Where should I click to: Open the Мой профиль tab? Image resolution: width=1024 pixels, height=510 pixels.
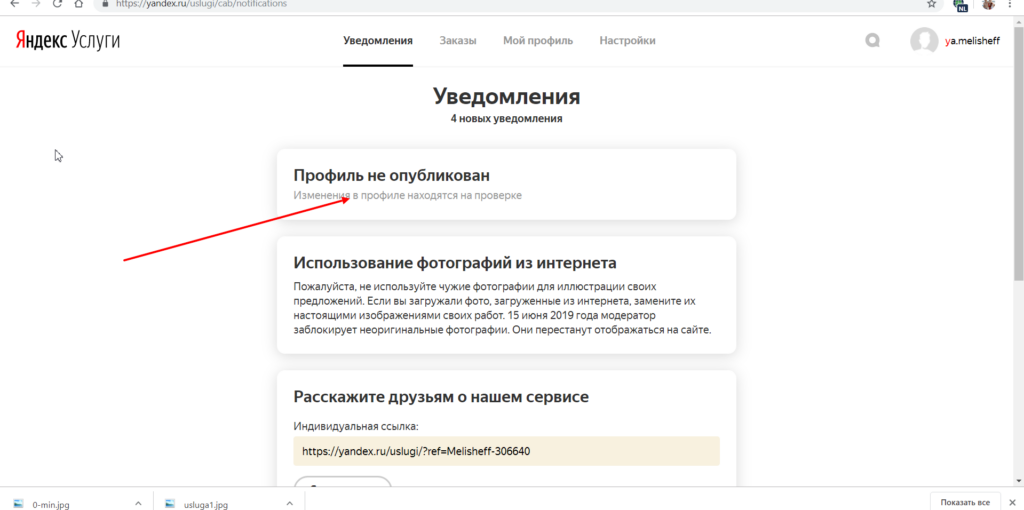538,40
